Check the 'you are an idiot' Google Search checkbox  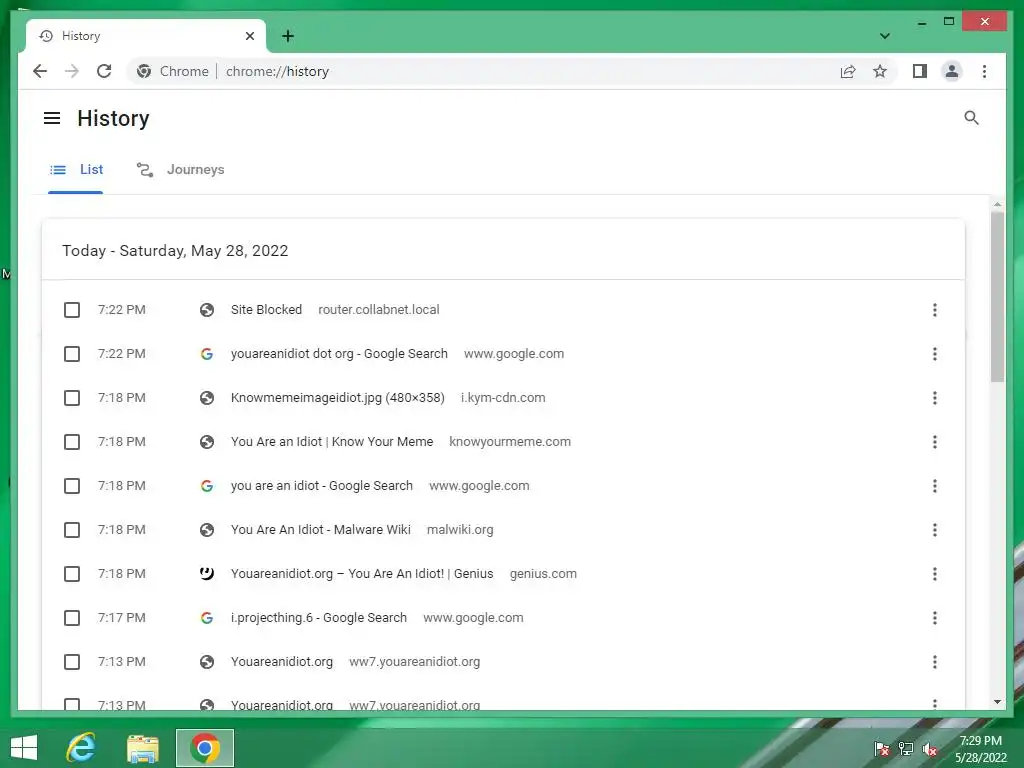point(72,486)
